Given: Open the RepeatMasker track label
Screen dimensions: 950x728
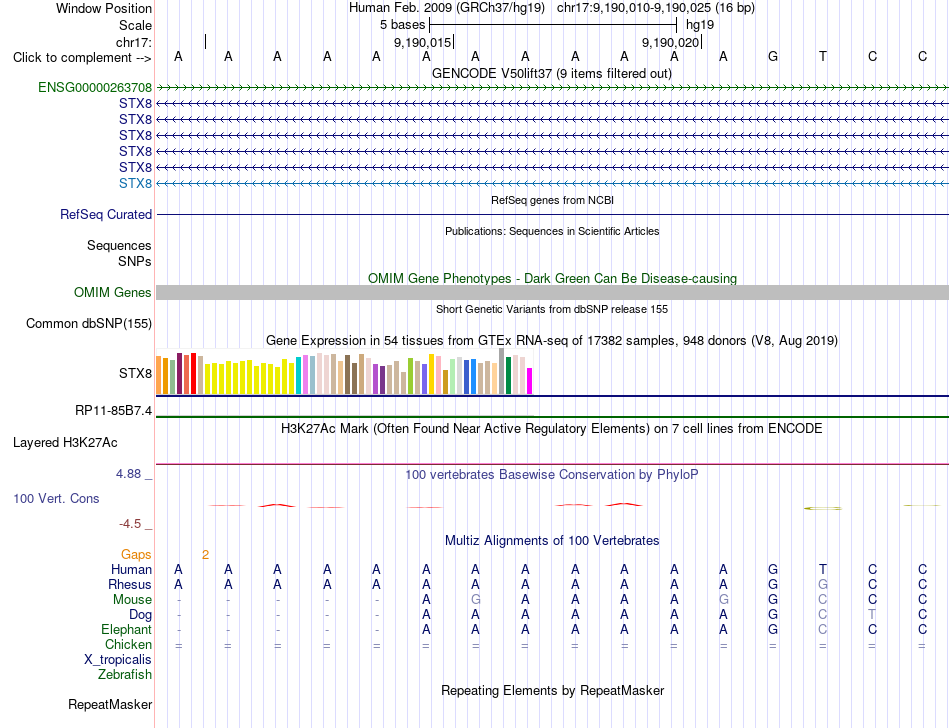Looking at the screenshot, I should pos(110,704).
